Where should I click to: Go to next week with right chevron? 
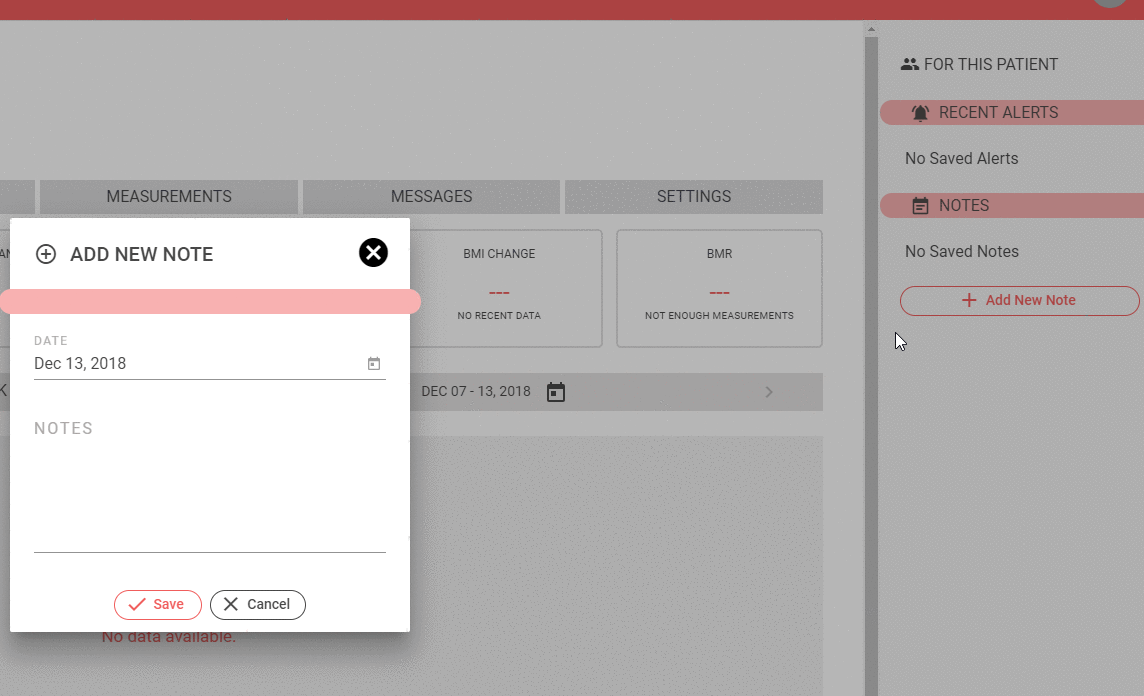(x=769, y=392)
